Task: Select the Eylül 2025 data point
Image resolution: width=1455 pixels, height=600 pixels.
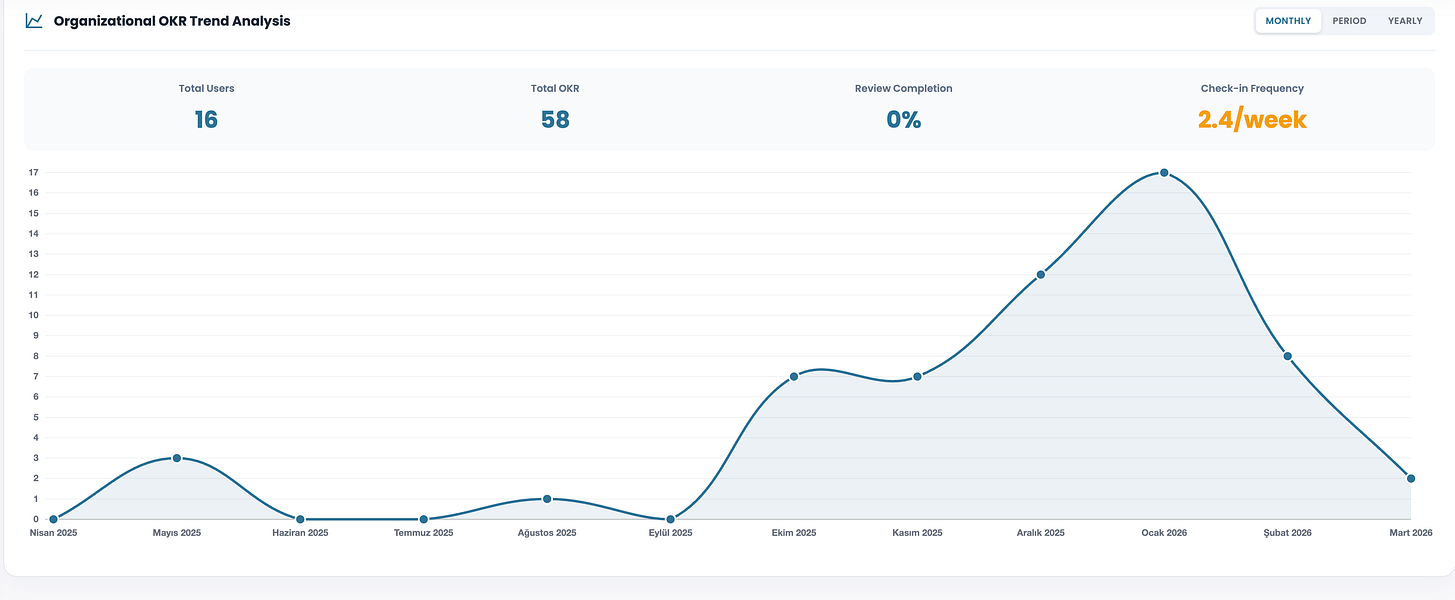Action: tap(670, 519)
